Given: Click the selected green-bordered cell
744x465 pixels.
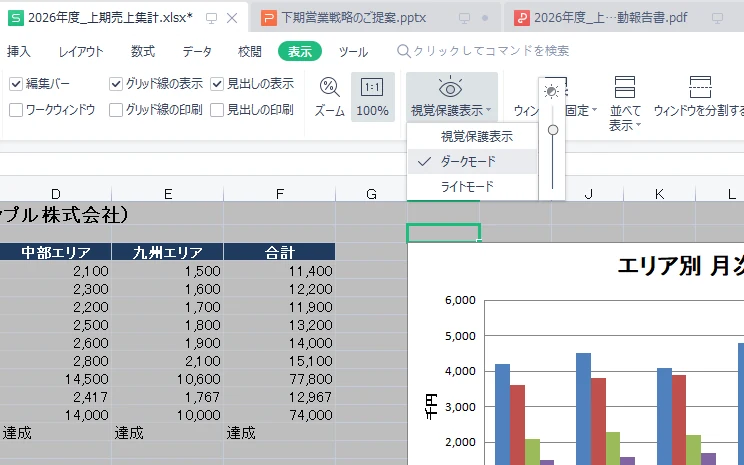Looking at the screenshot, I should [x=444, y=233].
